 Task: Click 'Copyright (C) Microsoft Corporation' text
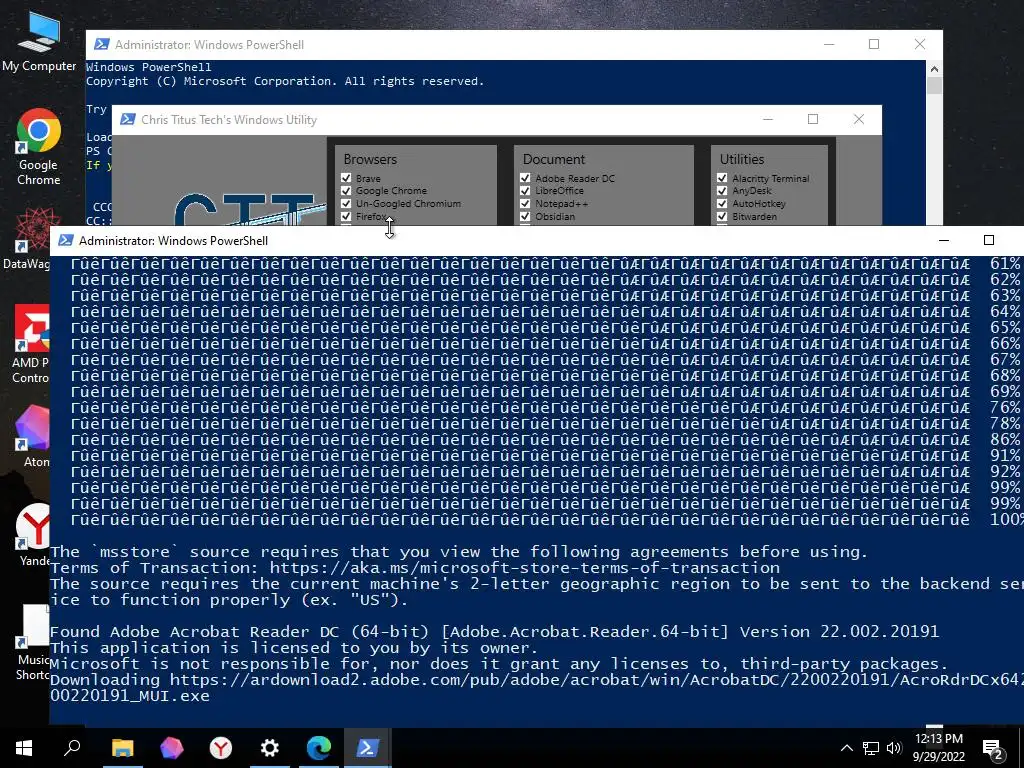tap(285, 81)
